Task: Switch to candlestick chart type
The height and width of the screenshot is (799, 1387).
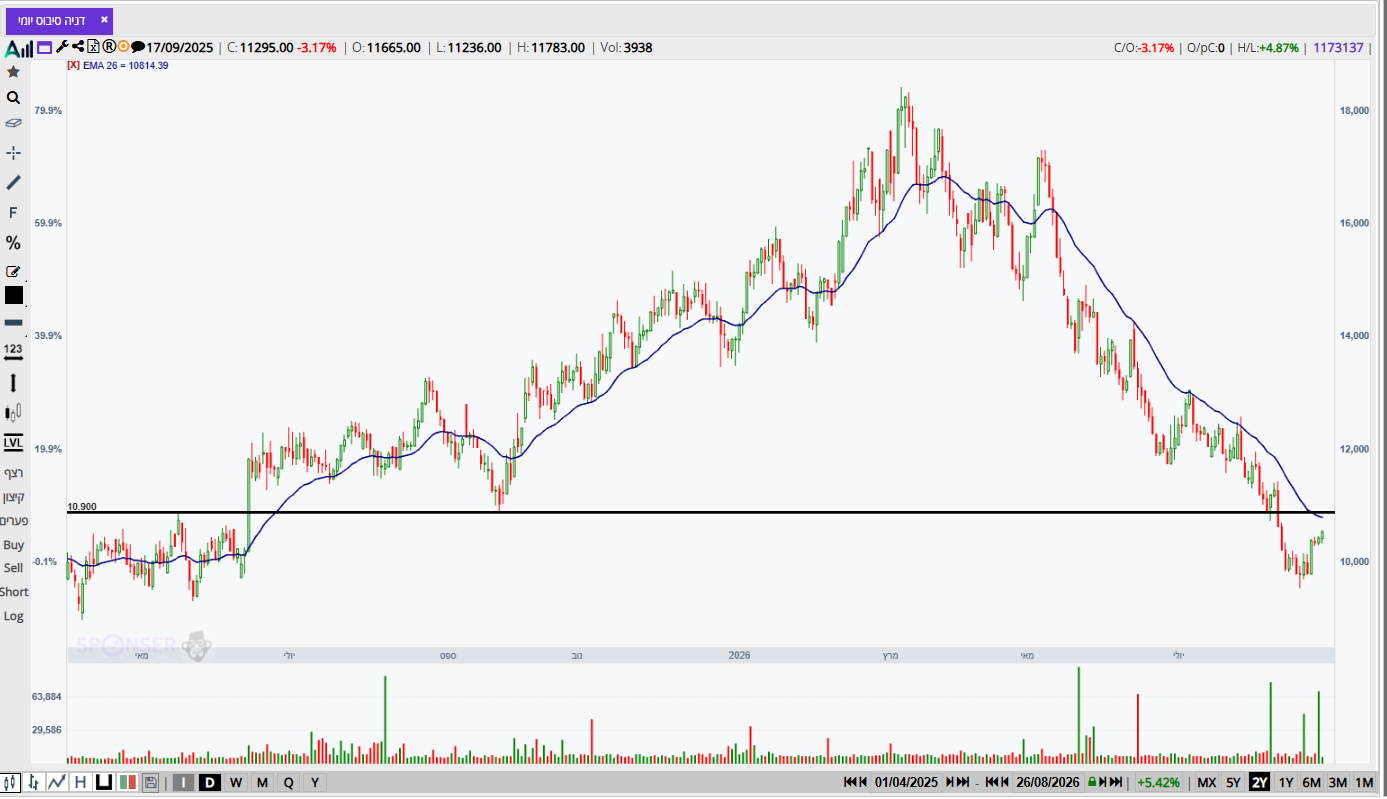Action: point(11,782)
